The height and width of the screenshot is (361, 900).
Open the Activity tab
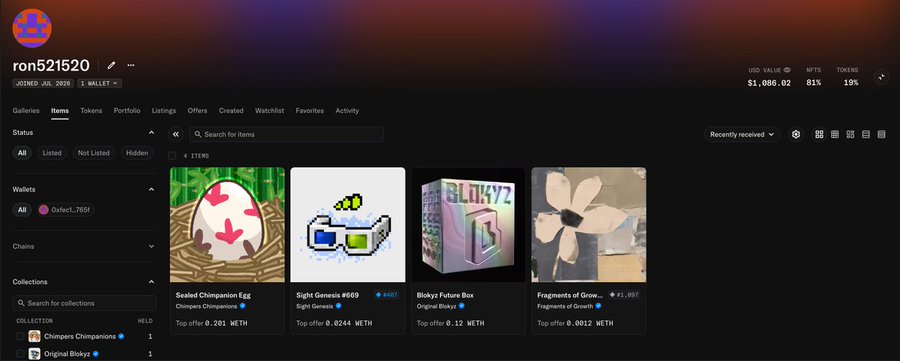pos(347,111)
